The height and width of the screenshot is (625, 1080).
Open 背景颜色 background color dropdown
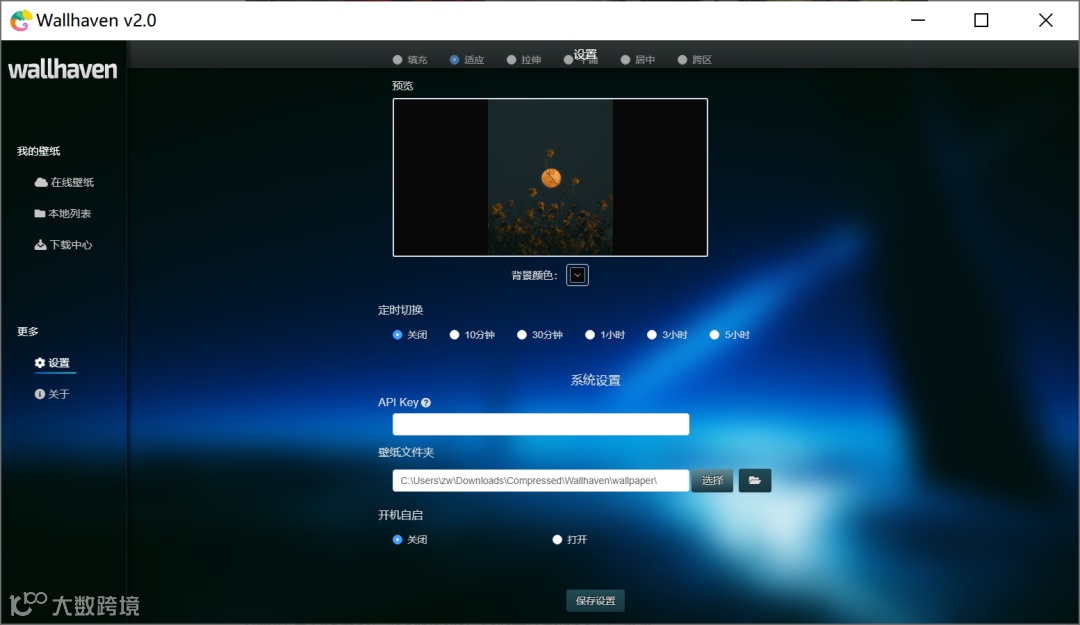click(577, 275)
